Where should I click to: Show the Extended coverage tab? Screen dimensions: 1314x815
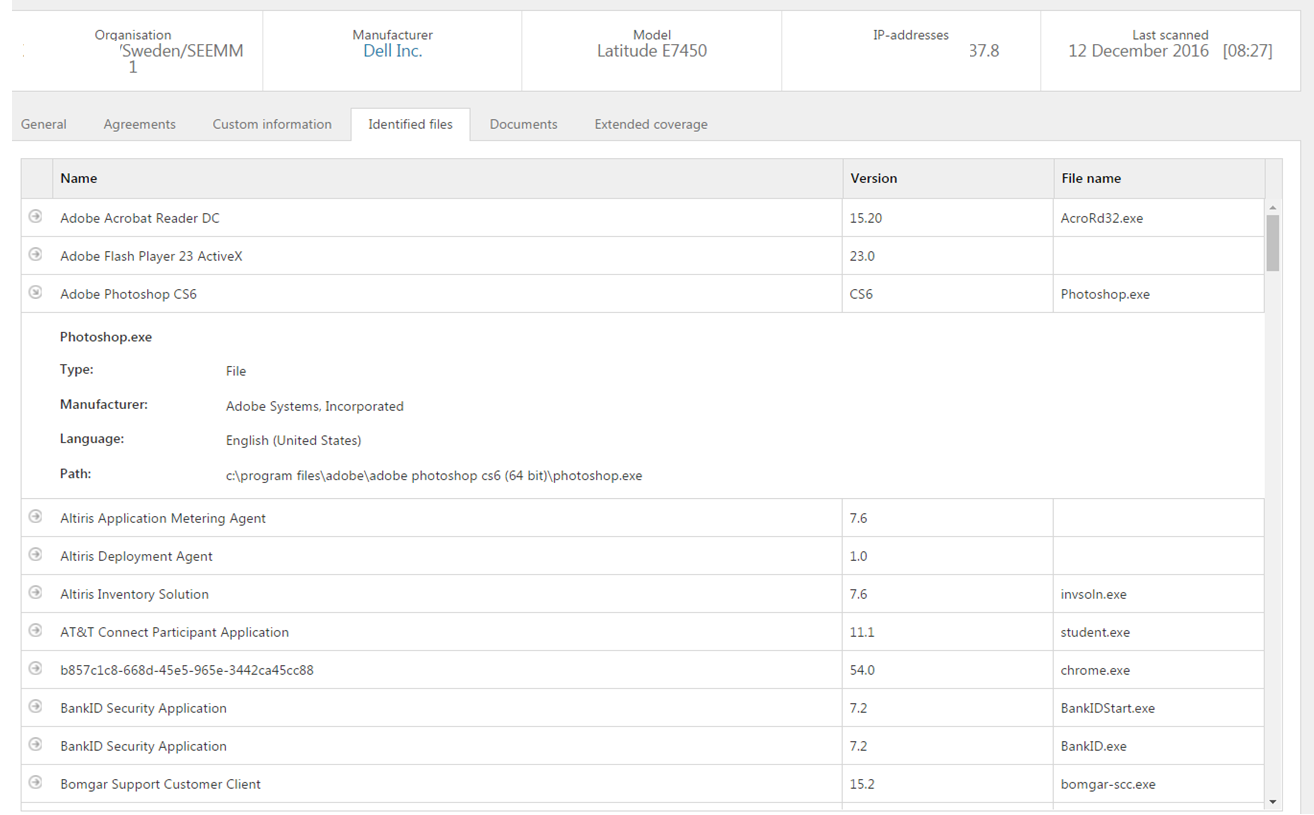651,124
